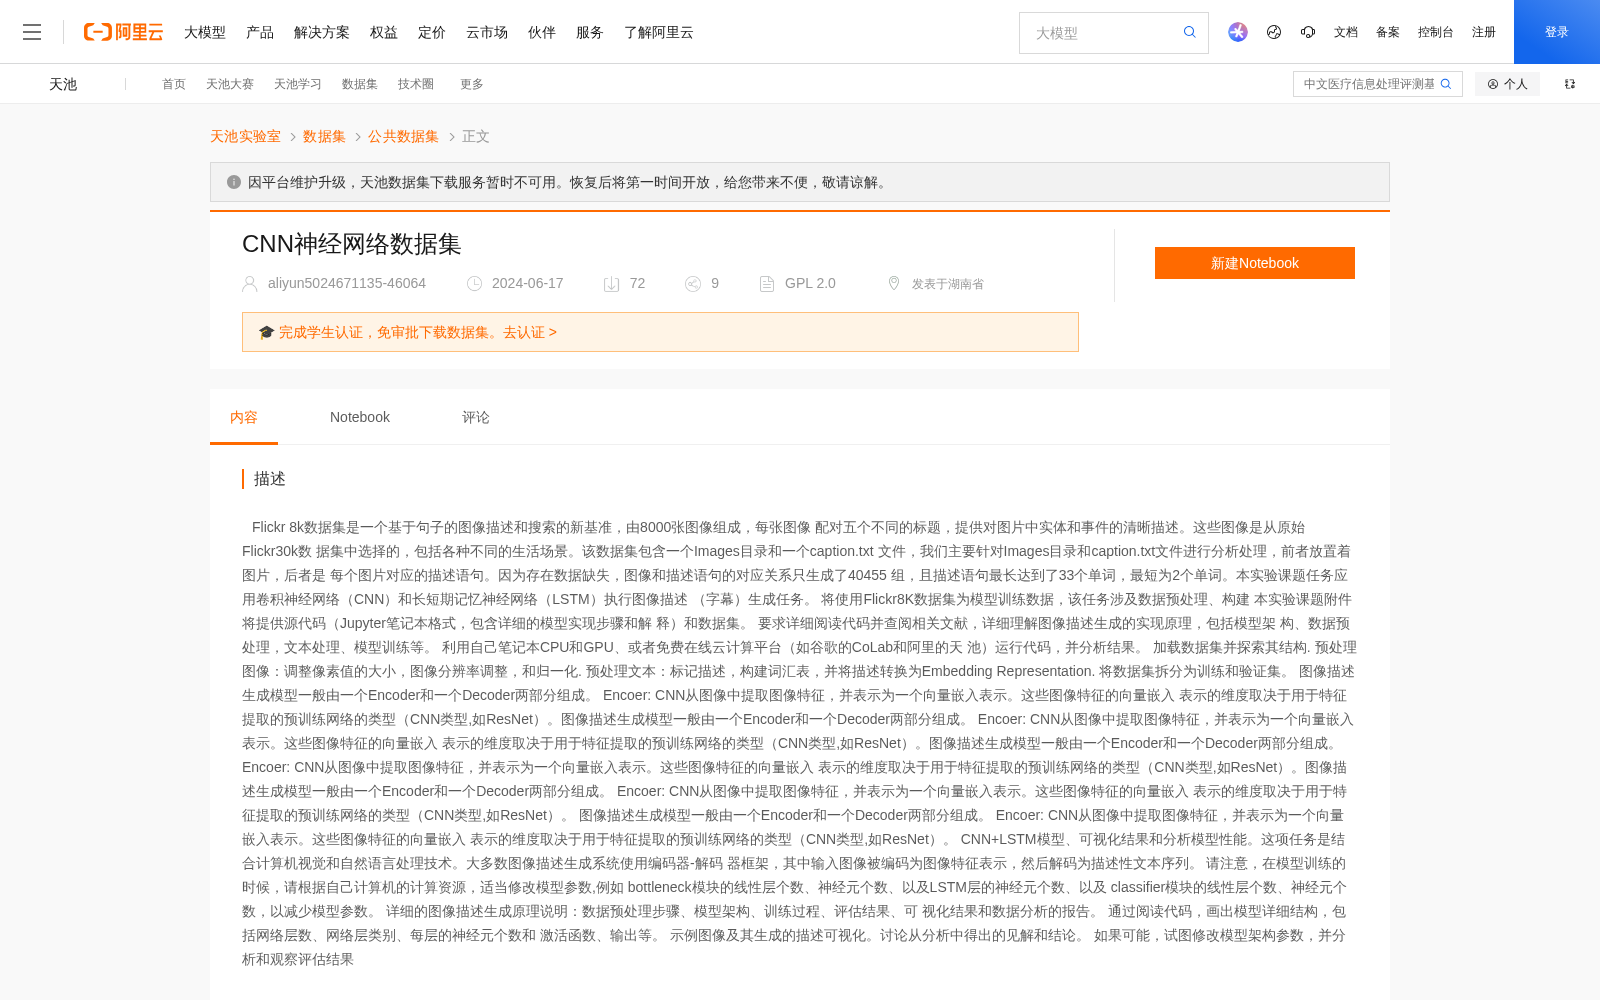Open the hamburger menu icon
The height and width of the screenshot is (1000, 1600).
(32, 32)
